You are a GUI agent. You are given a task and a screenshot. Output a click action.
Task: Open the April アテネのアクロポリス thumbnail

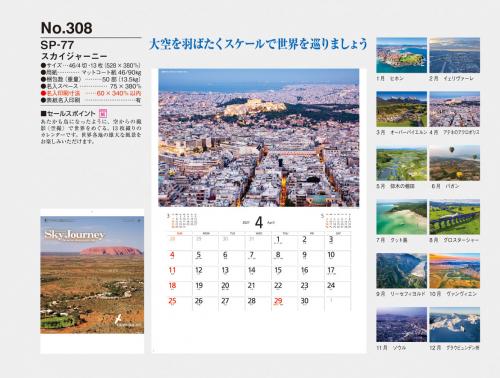point(455,109)
